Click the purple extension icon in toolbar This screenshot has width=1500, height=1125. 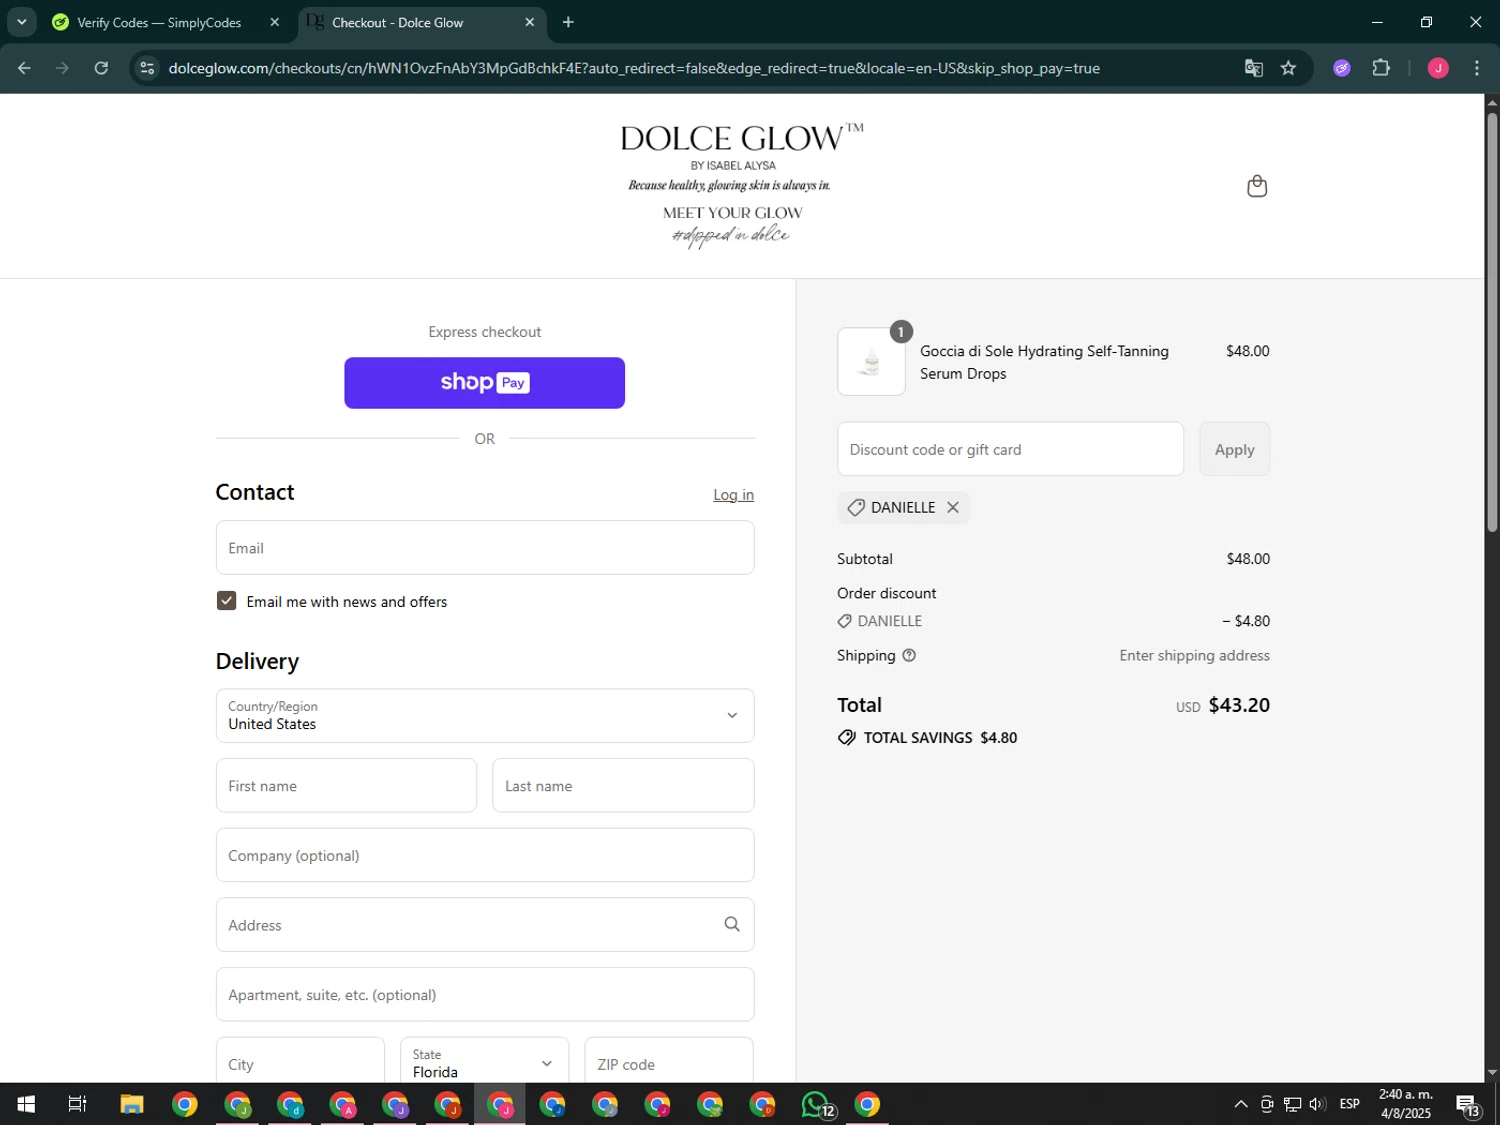(x=1342, y=68)
